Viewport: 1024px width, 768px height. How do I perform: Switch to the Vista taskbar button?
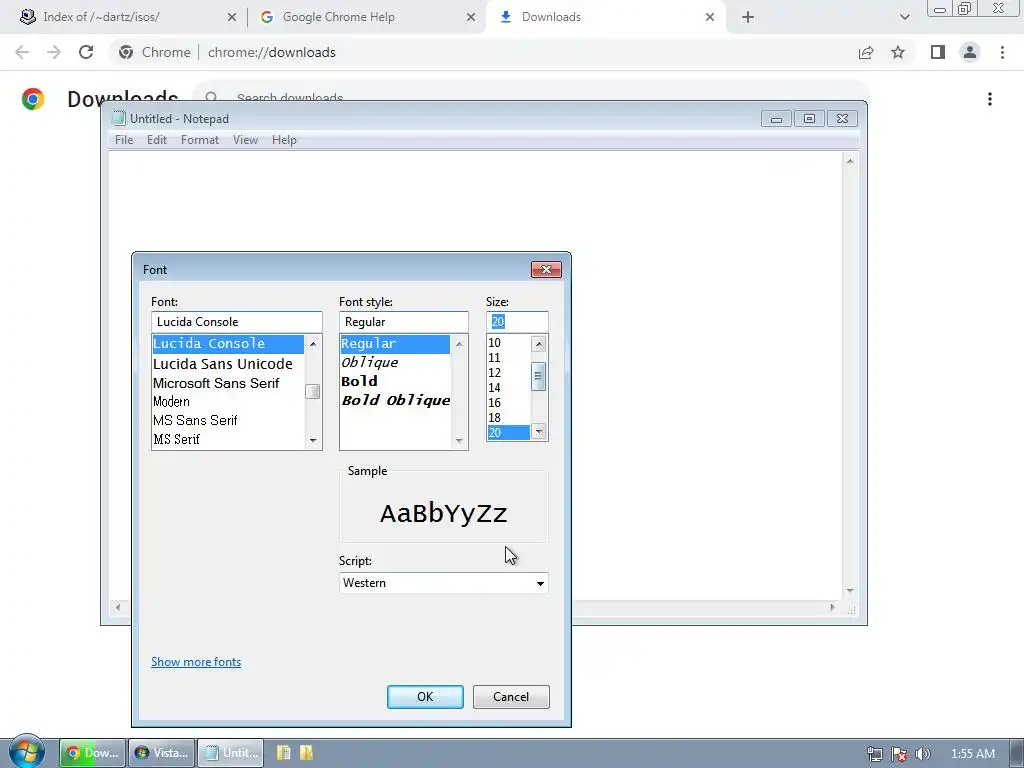pos(161,753)
